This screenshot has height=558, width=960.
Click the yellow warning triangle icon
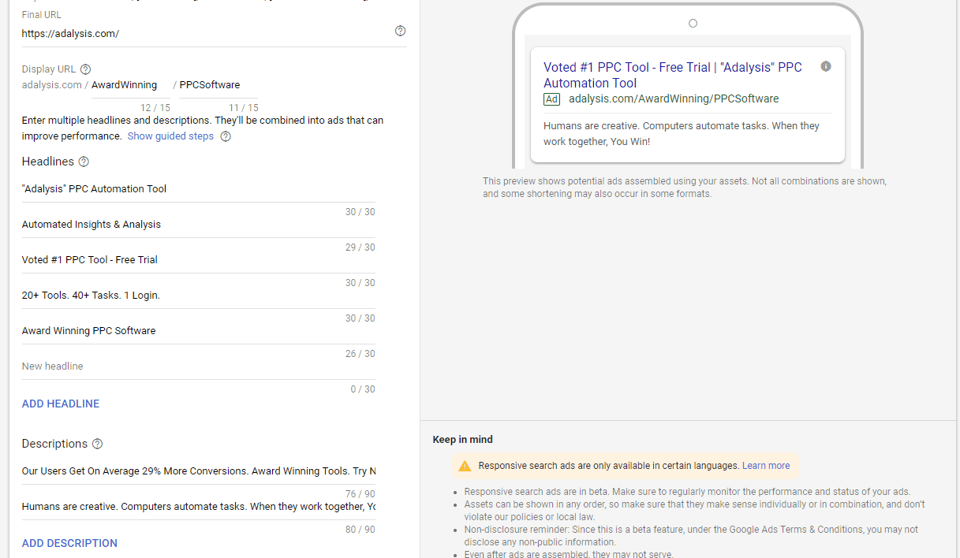tap(464, 466)
